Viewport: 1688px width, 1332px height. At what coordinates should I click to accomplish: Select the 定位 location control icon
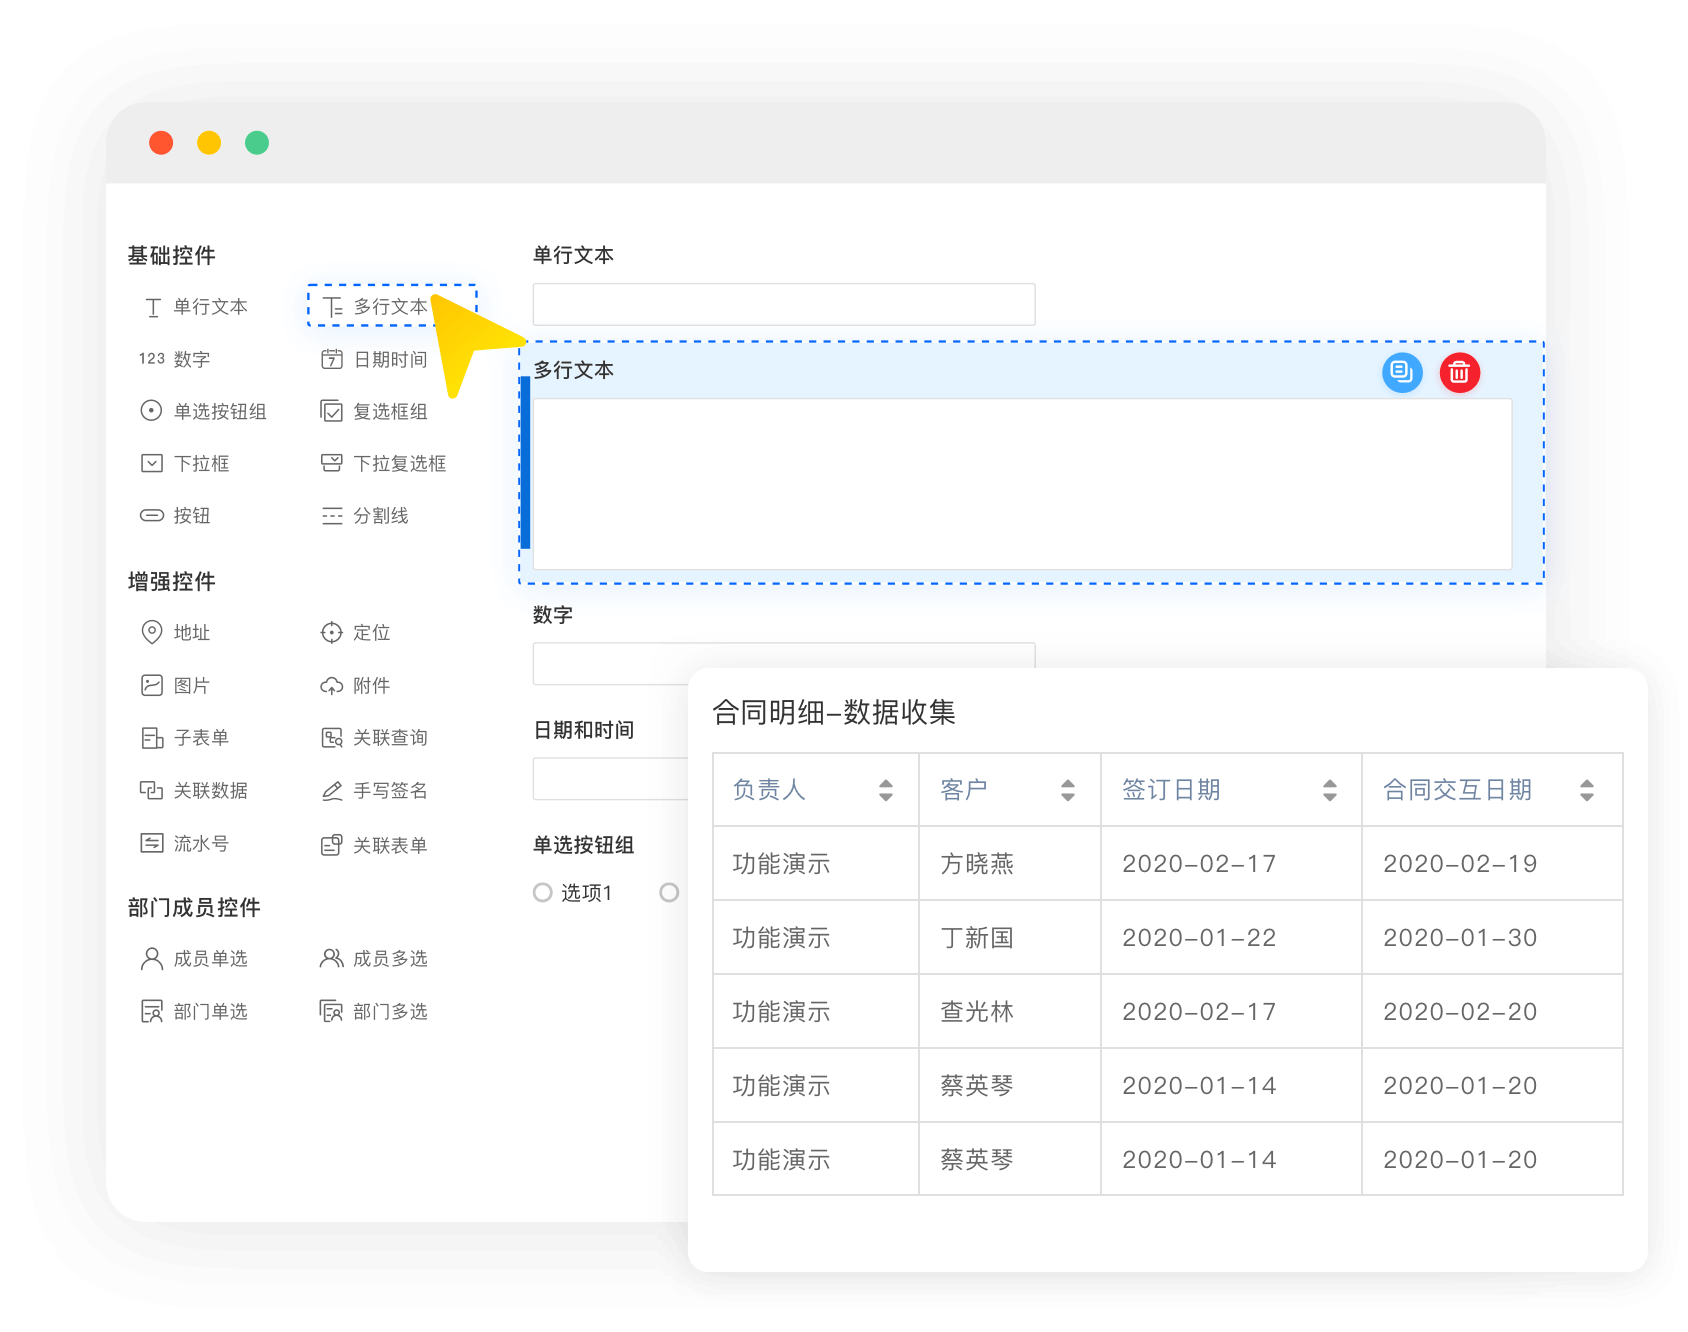click(x=331, y=632)
